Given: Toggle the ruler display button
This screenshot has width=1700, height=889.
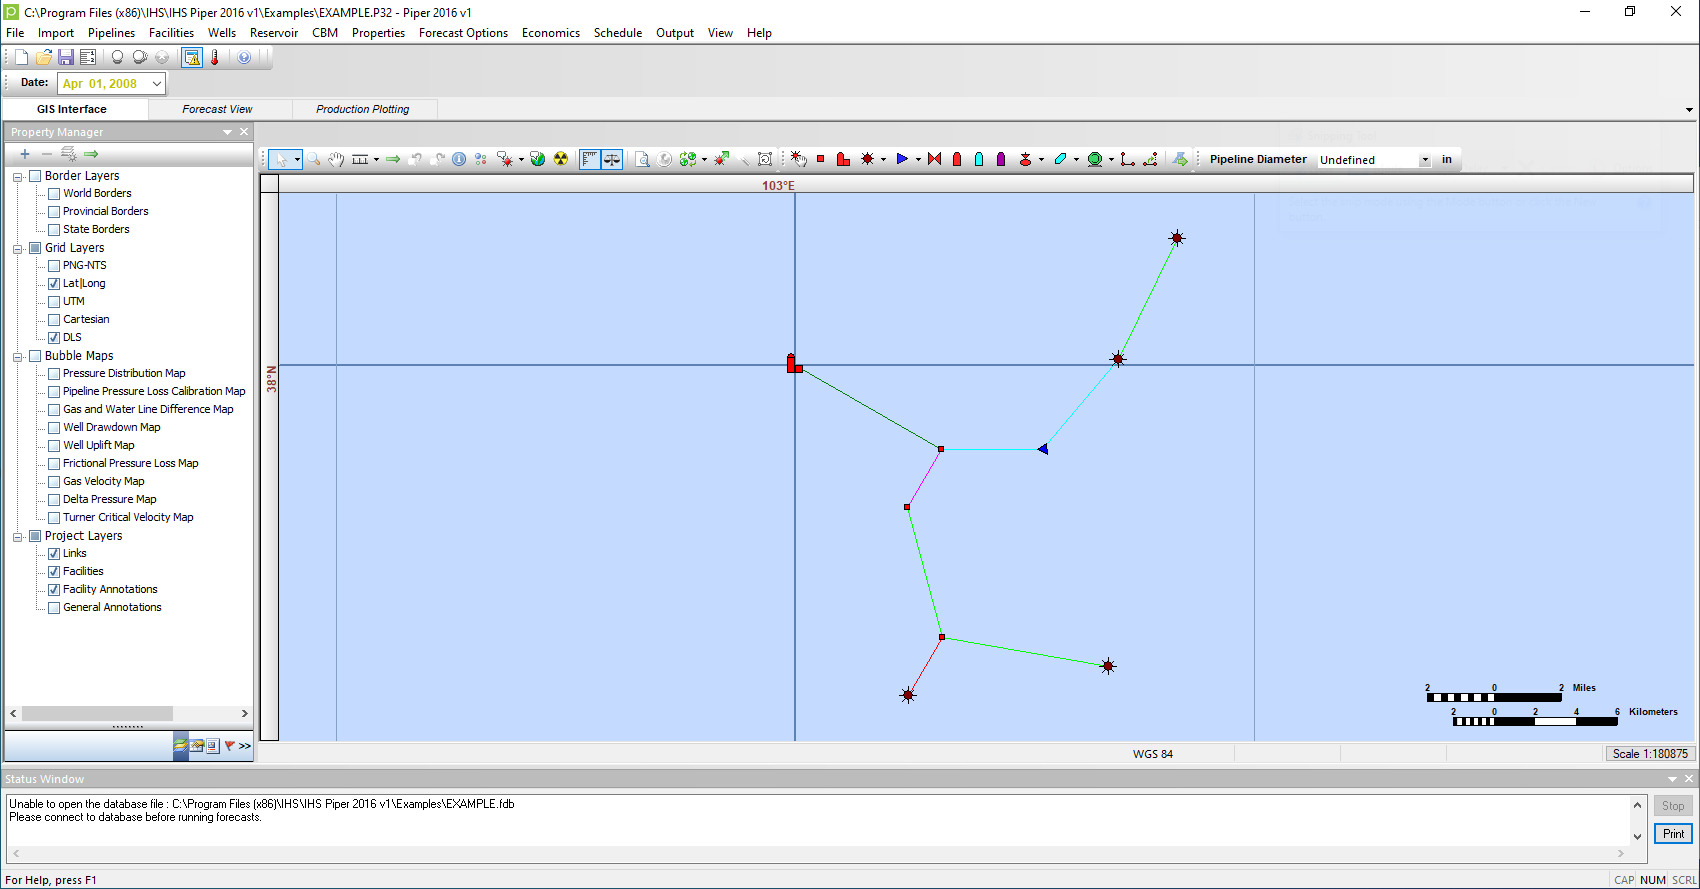Looking at the screenshot, I should [590, 159].
